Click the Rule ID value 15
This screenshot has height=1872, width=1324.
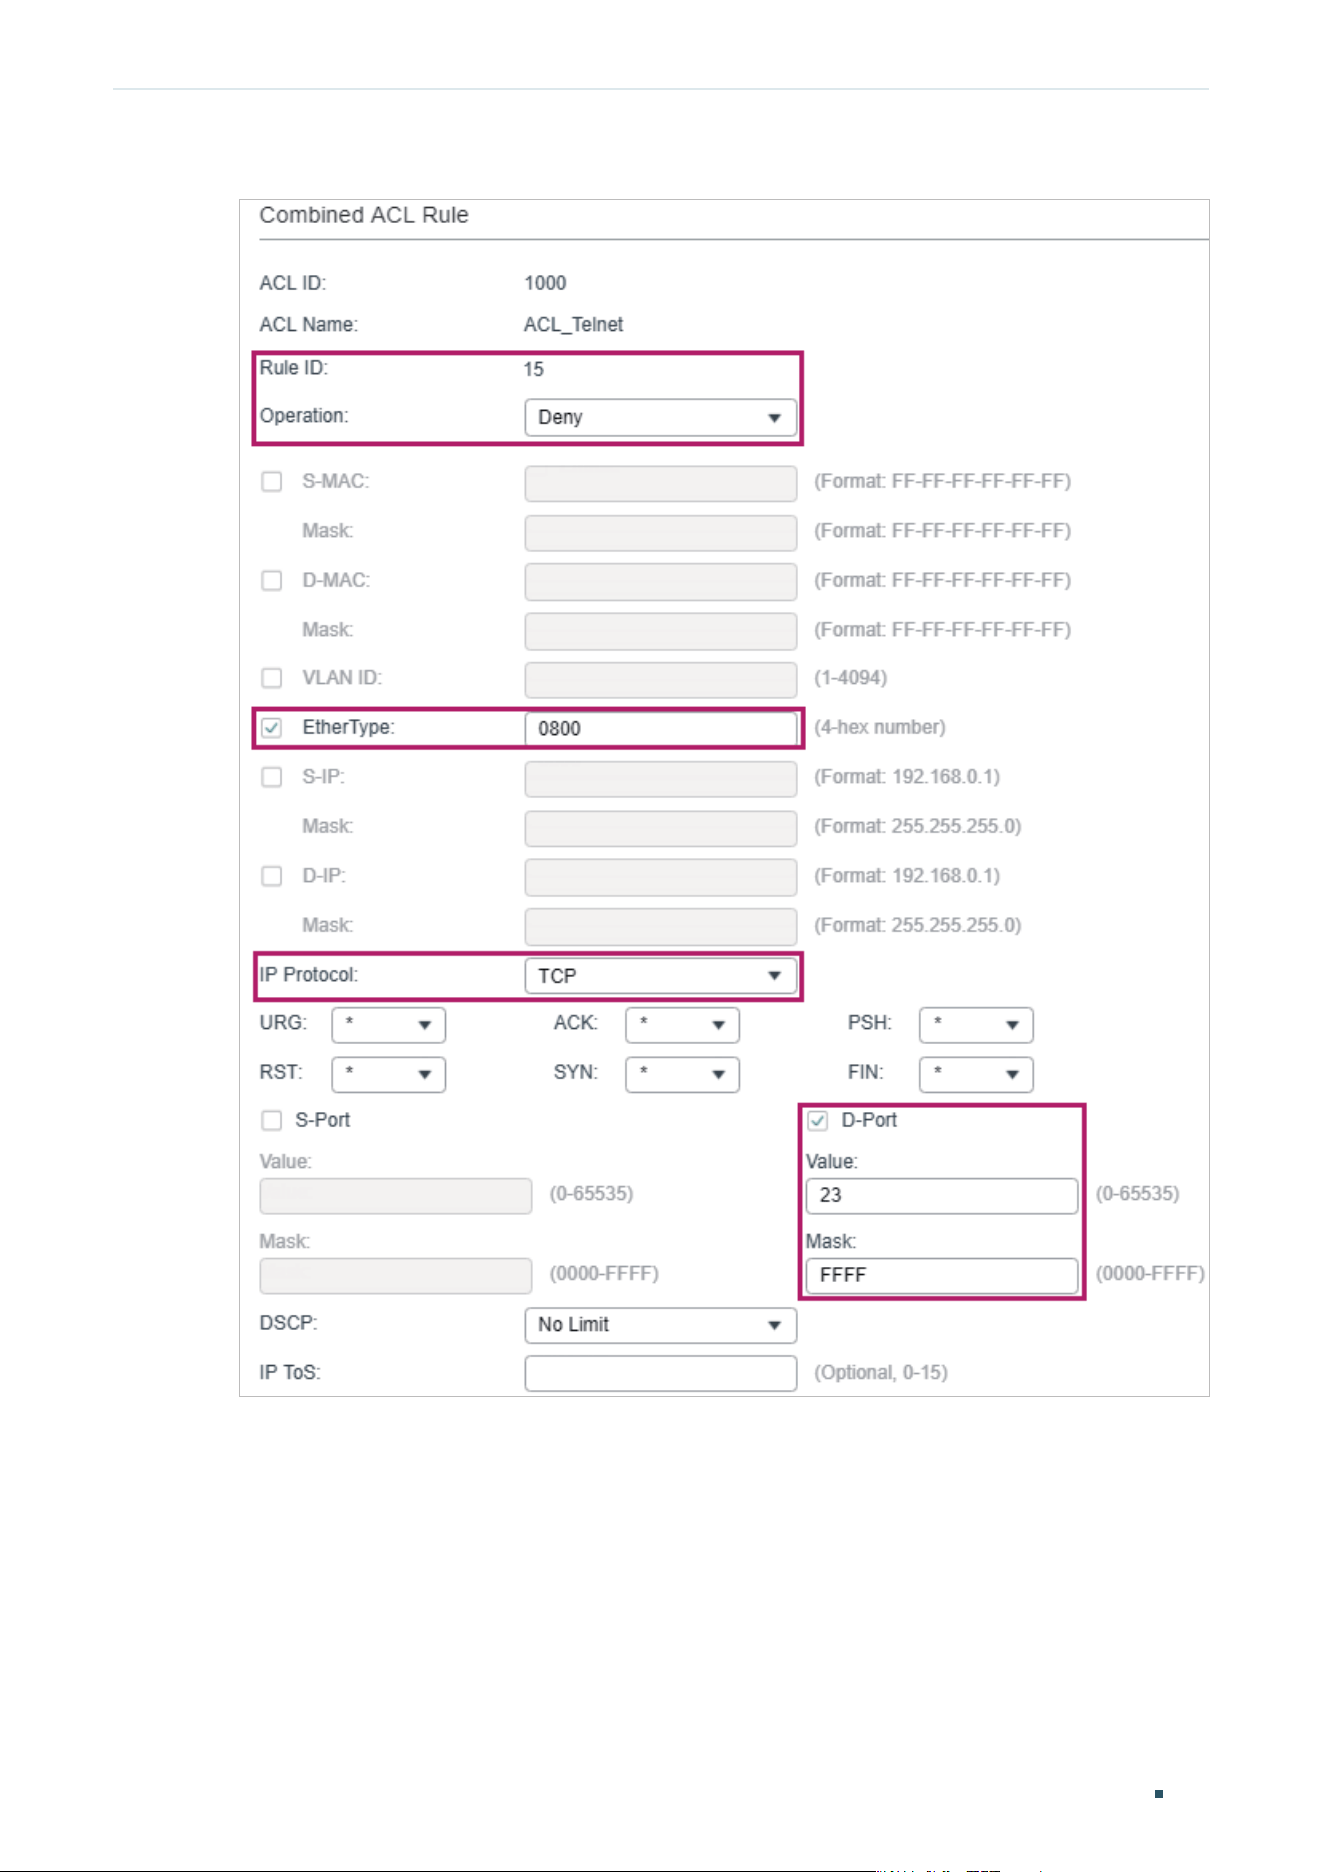pos(534,369)
